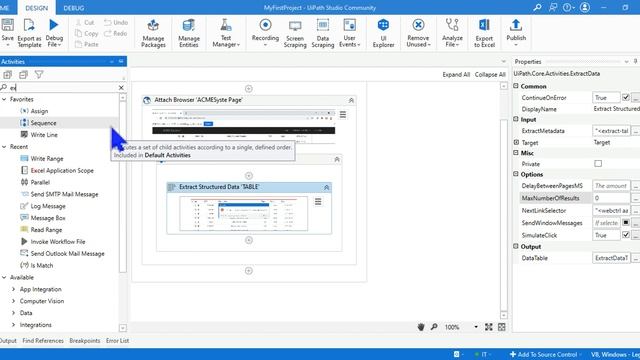
Task: Click the Undo button in the ribbon
Action: pos(116,22)
